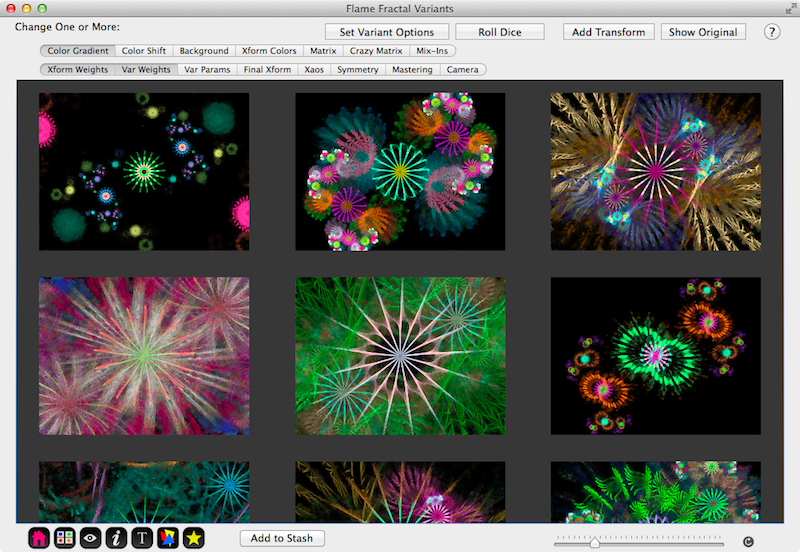
Task: Toggle the Background option
Action: coord(204,51)
